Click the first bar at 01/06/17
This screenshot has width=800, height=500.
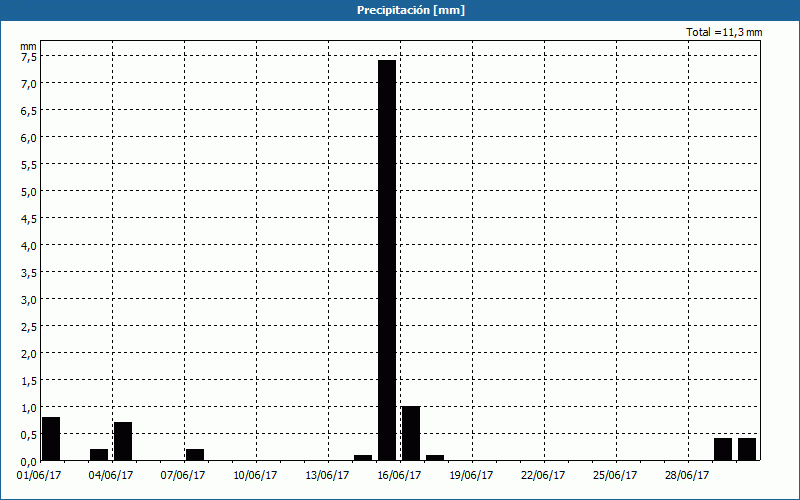tap(51, 439)
